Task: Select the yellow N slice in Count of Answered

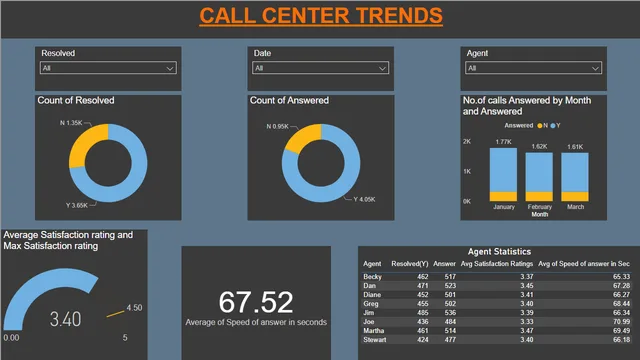Action: point(303,137)
